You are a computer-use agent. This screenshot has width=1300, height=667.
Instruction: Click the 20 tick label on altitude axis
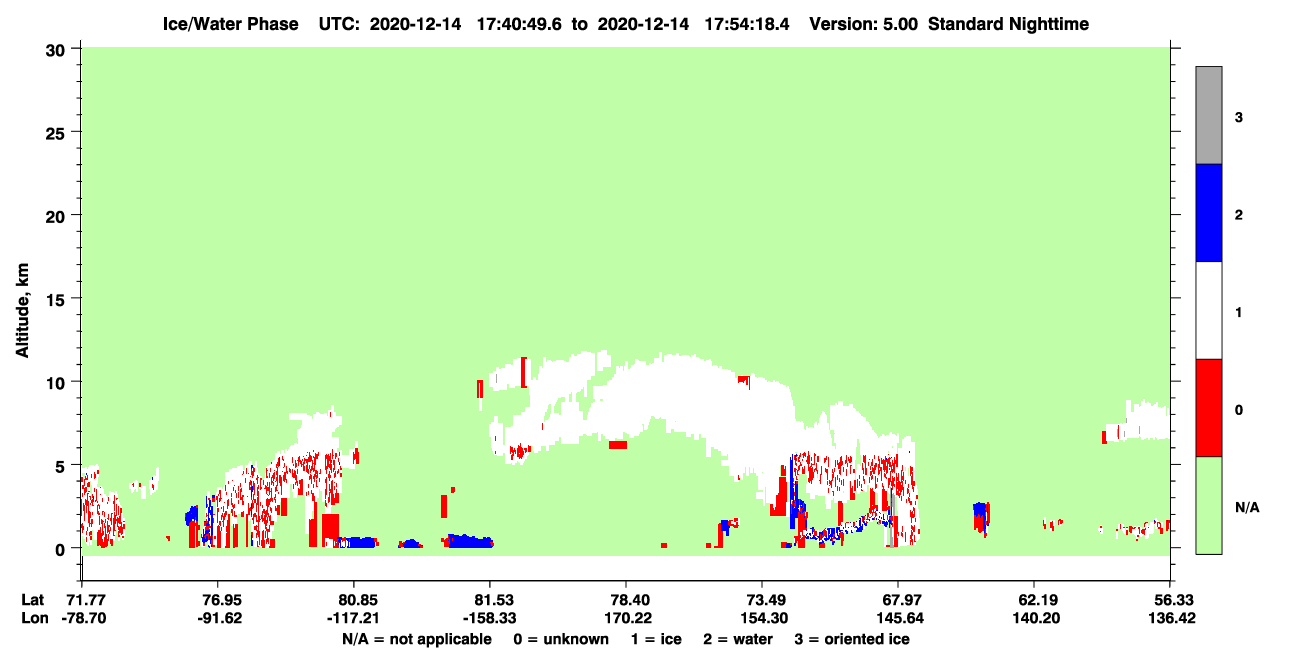coord(58,215)
